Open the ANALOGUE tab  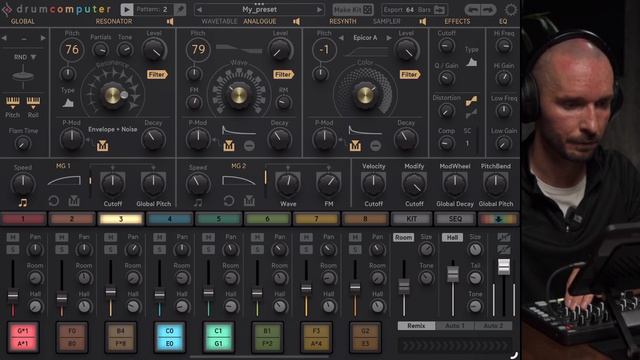point(260,21)
